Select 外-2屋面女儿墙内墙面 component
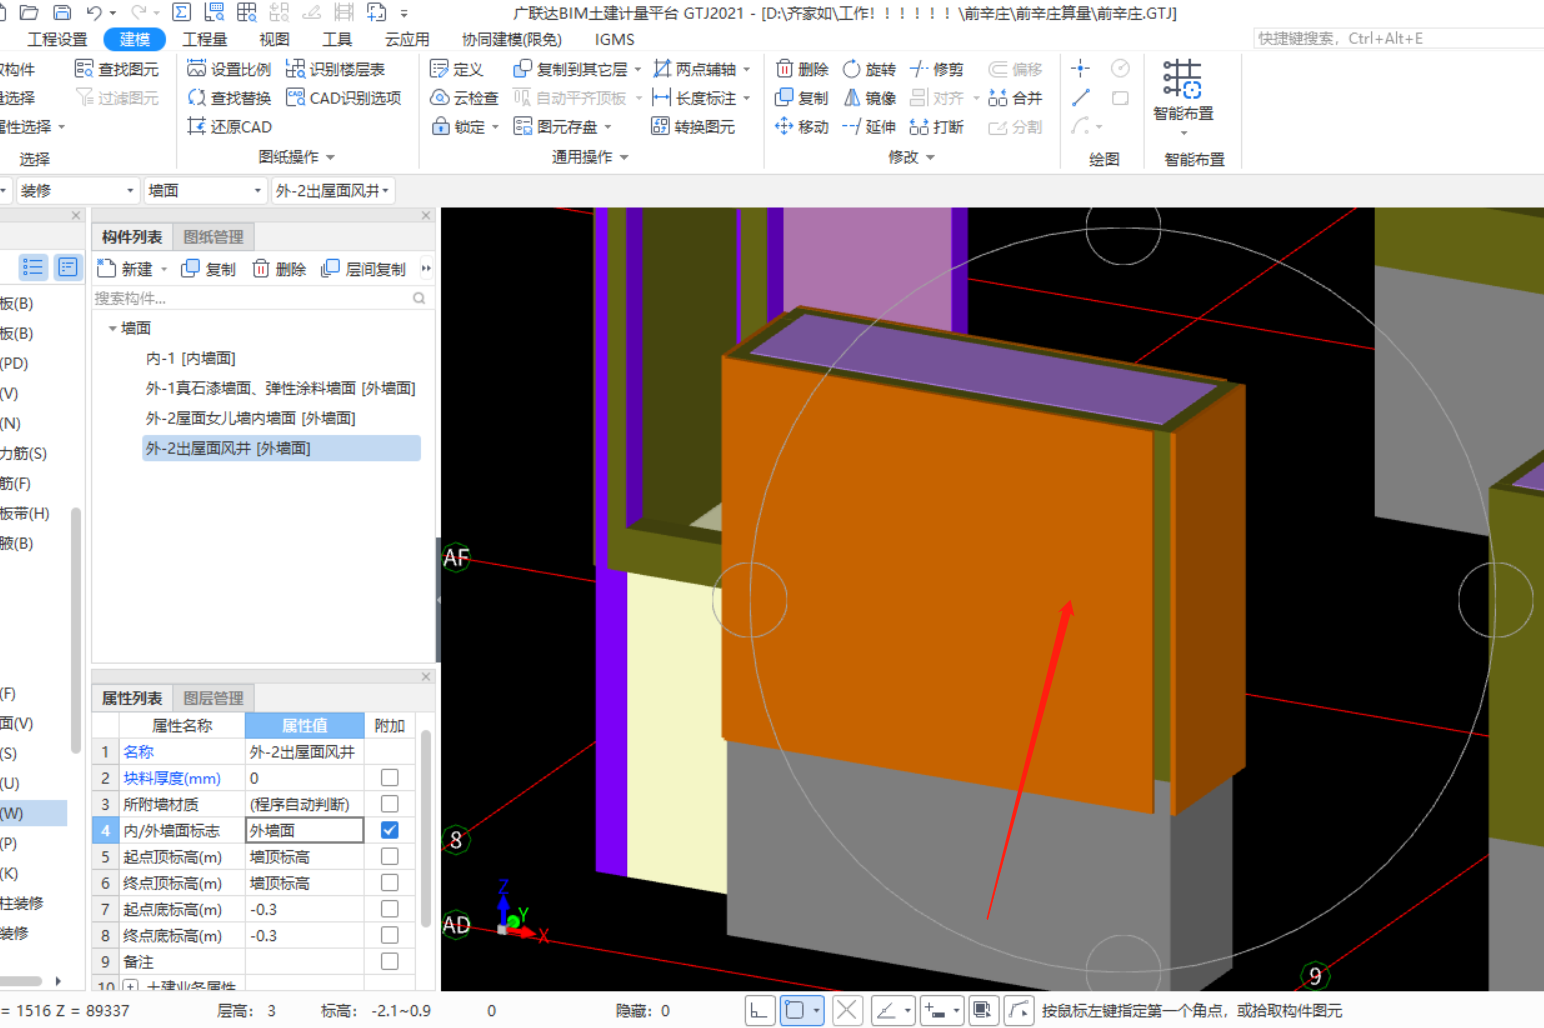Image resolution: width=1544 pixels, height=1028 pixels. [x=250, y=418]
